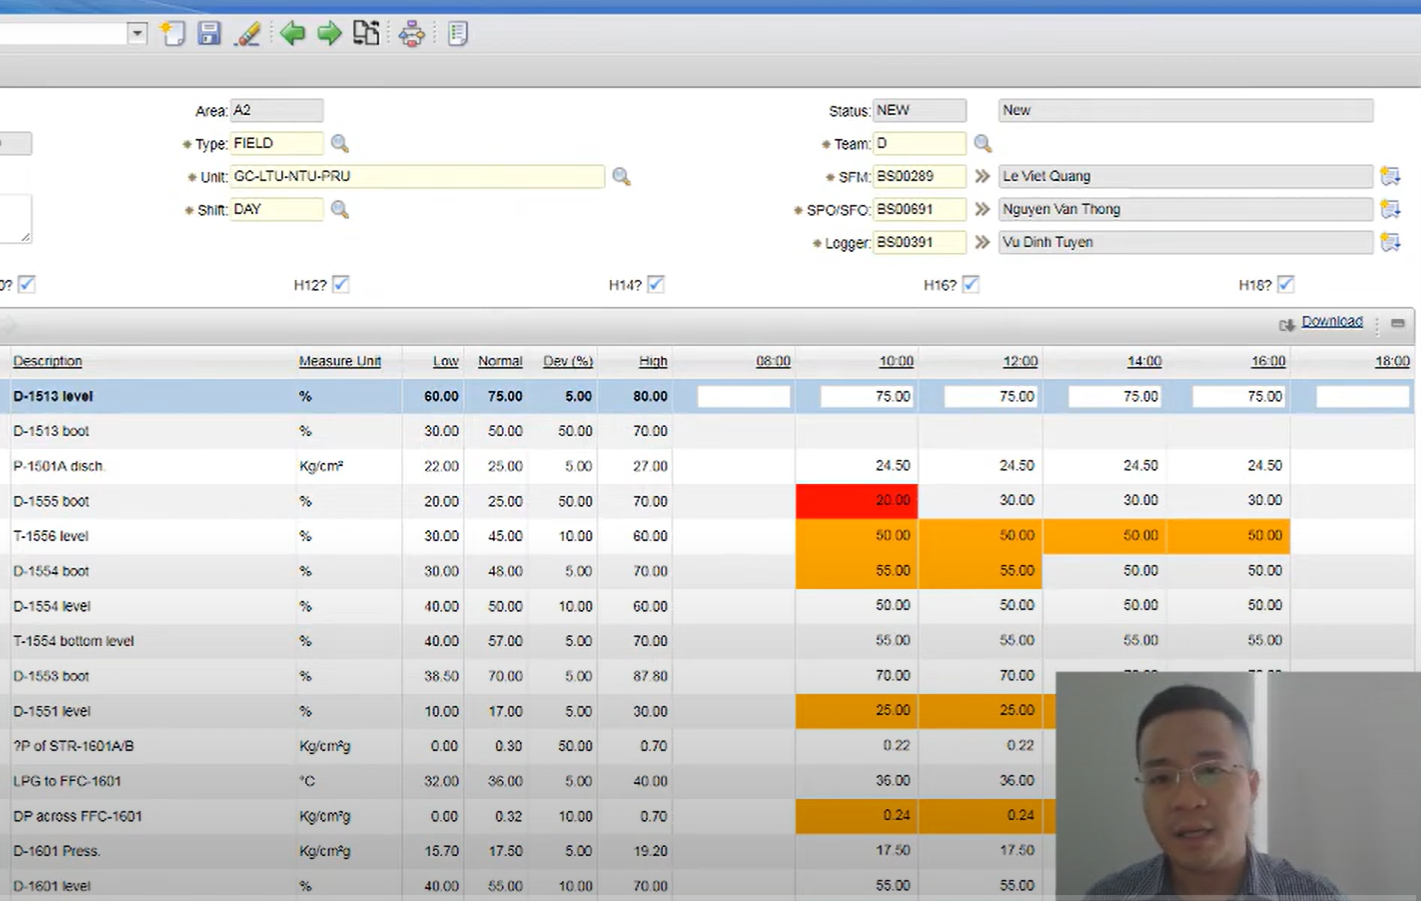Click the print workflow toolbar icon
1421x901 pixels.
(411, 34)
